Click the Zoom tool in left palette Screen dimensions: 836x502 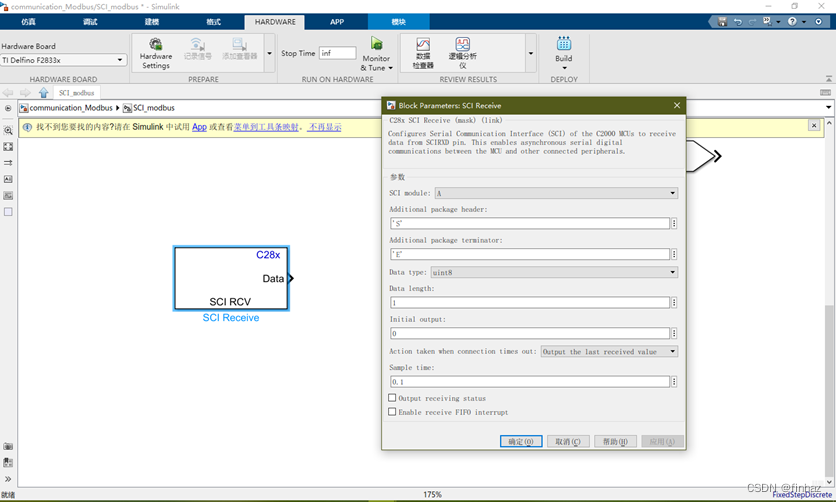[x=8, y=130]
